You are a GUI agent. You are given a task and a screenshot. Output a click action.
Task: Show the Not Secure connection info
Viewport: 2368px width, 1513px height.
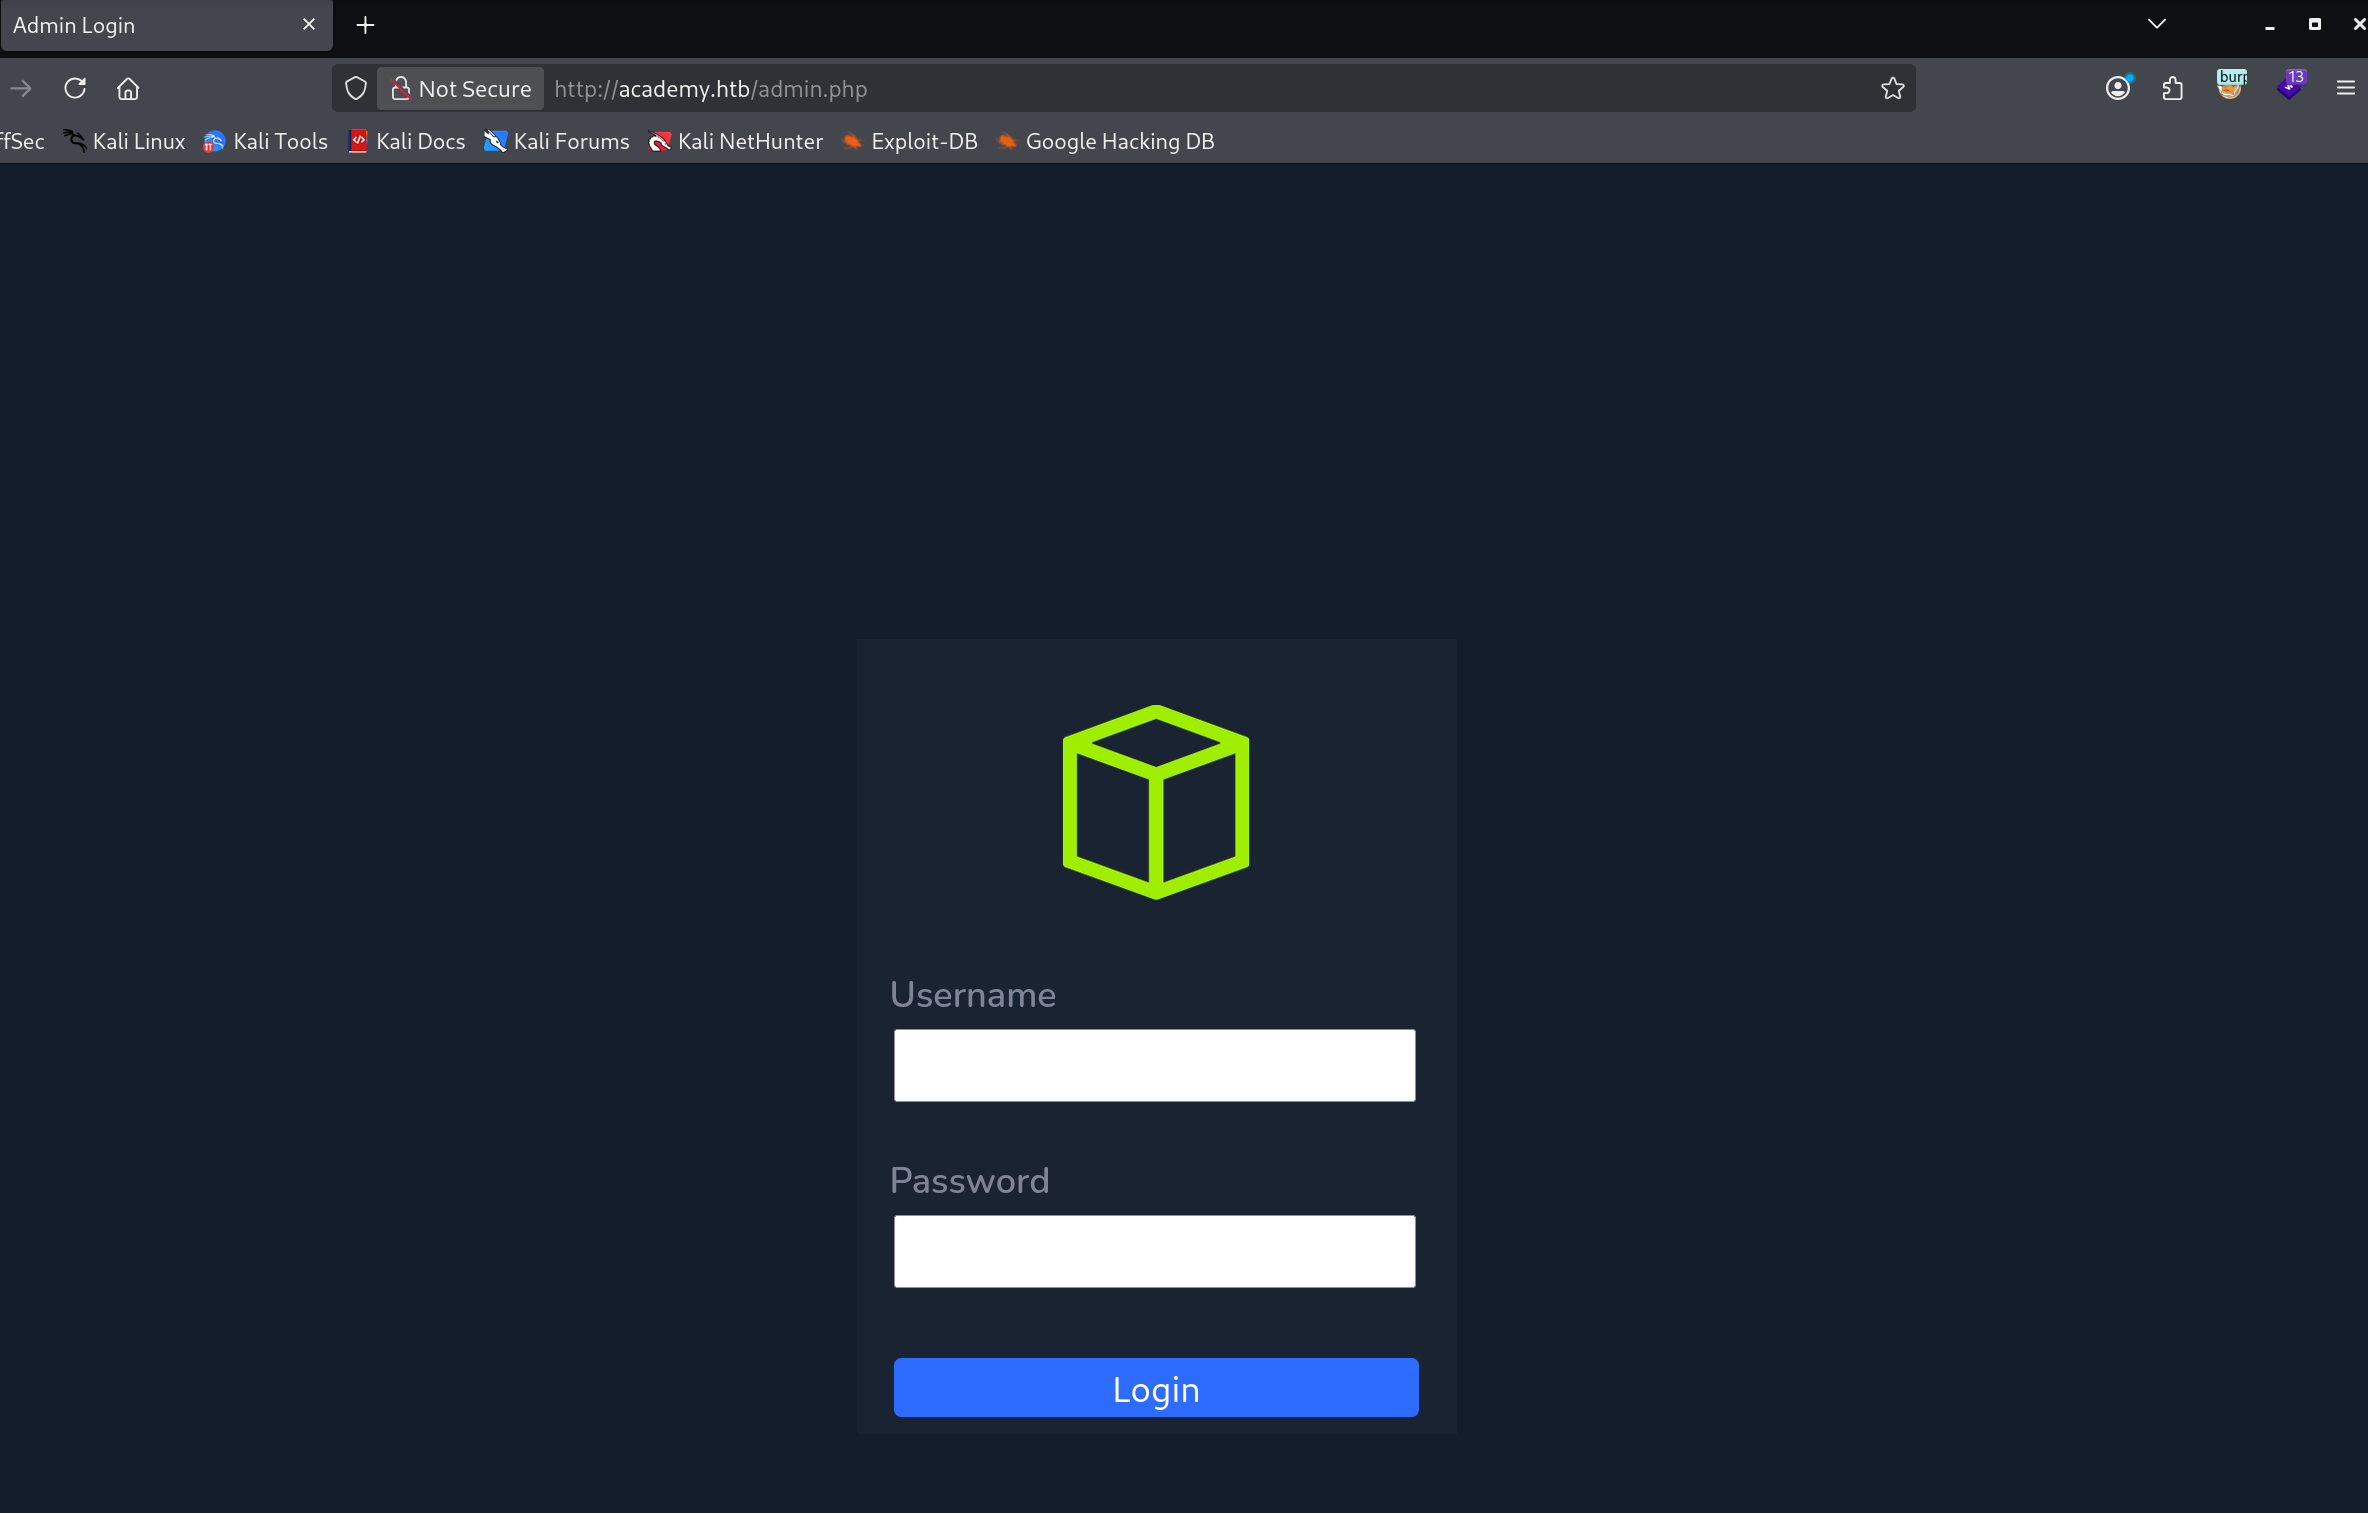461,88
